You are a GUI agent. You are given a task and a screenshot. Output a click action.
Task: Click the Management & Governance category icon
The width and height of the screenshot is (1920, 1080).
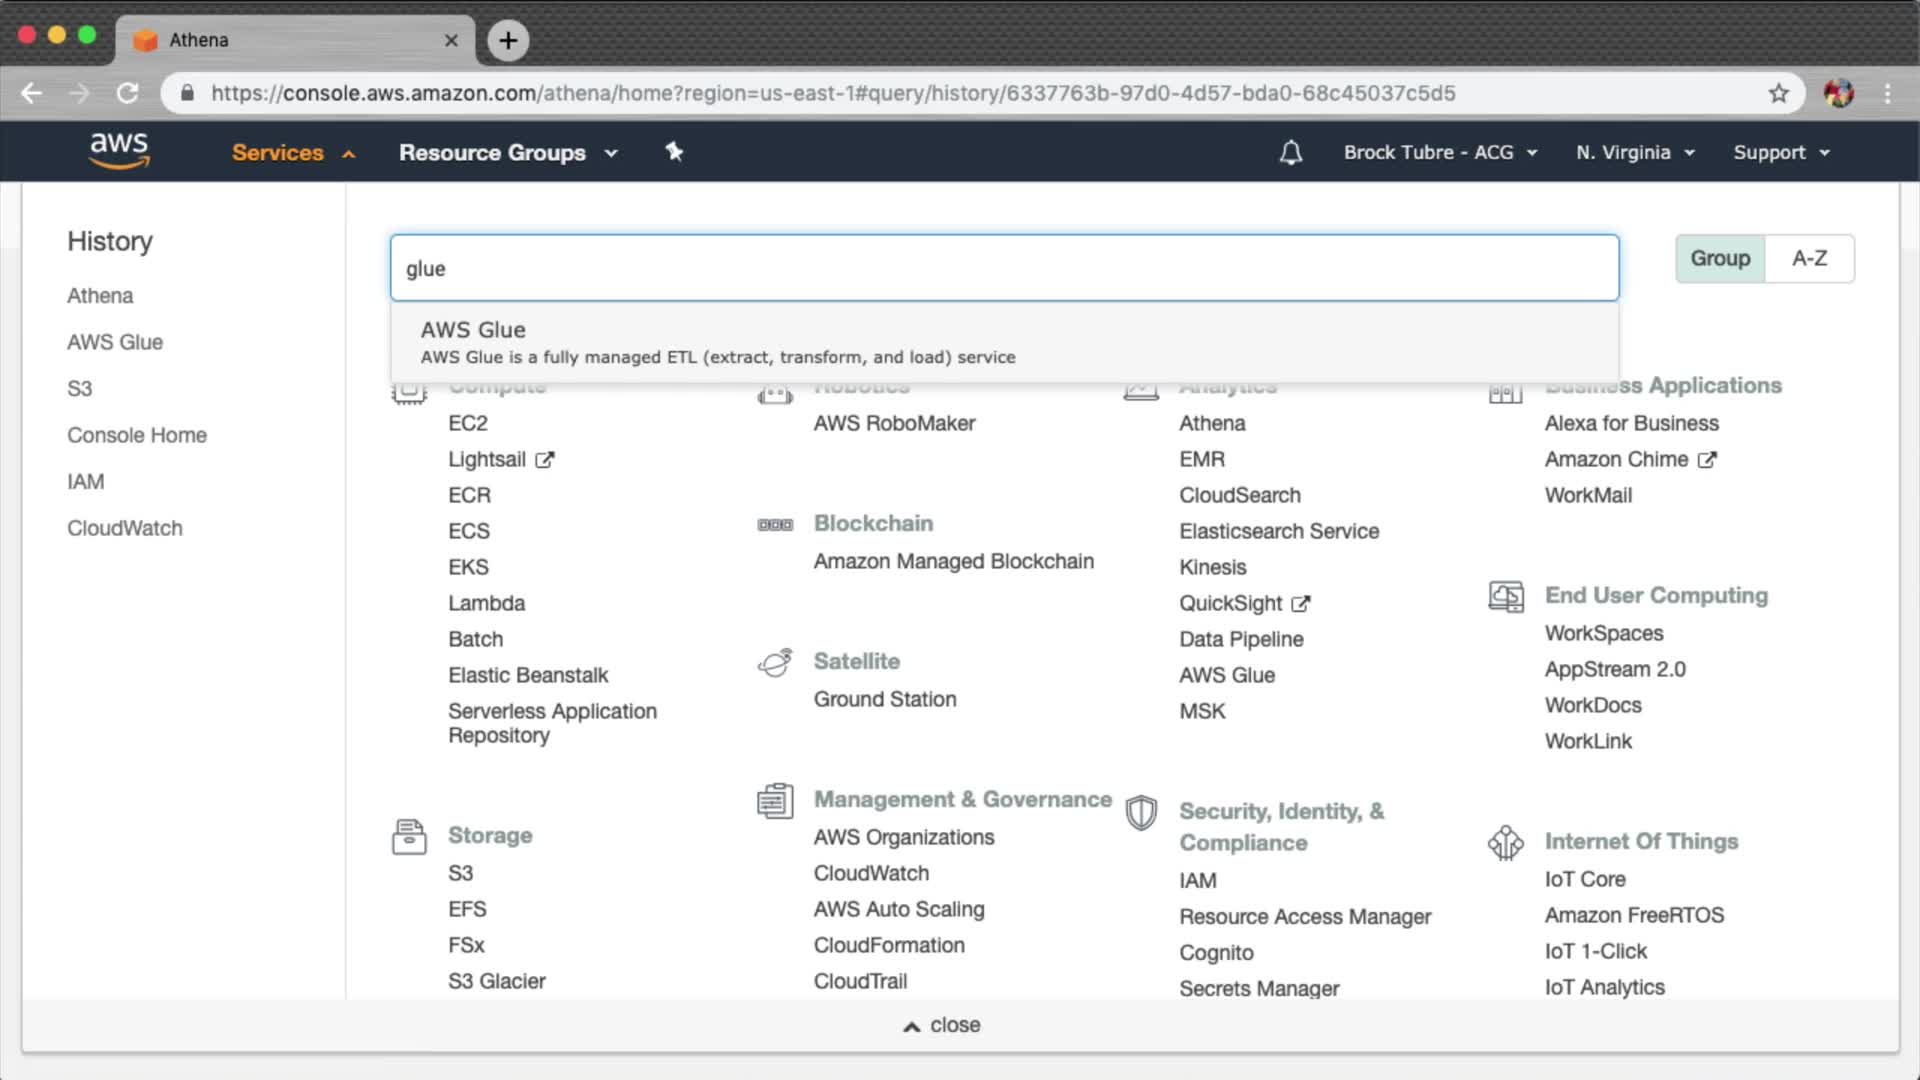click(775, 800)
